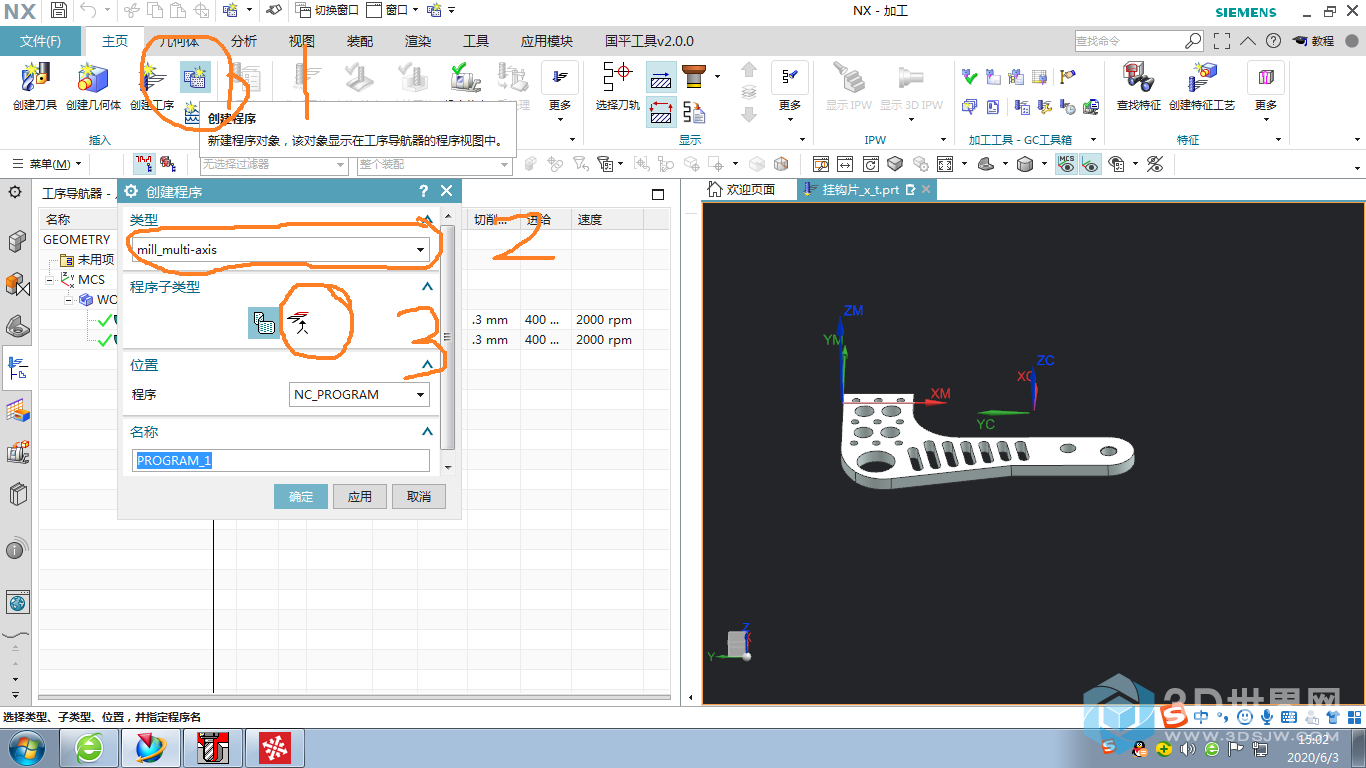Click the 取消 button in dialog
This screenshot has height=768, width=1366.
click(419, 496)
